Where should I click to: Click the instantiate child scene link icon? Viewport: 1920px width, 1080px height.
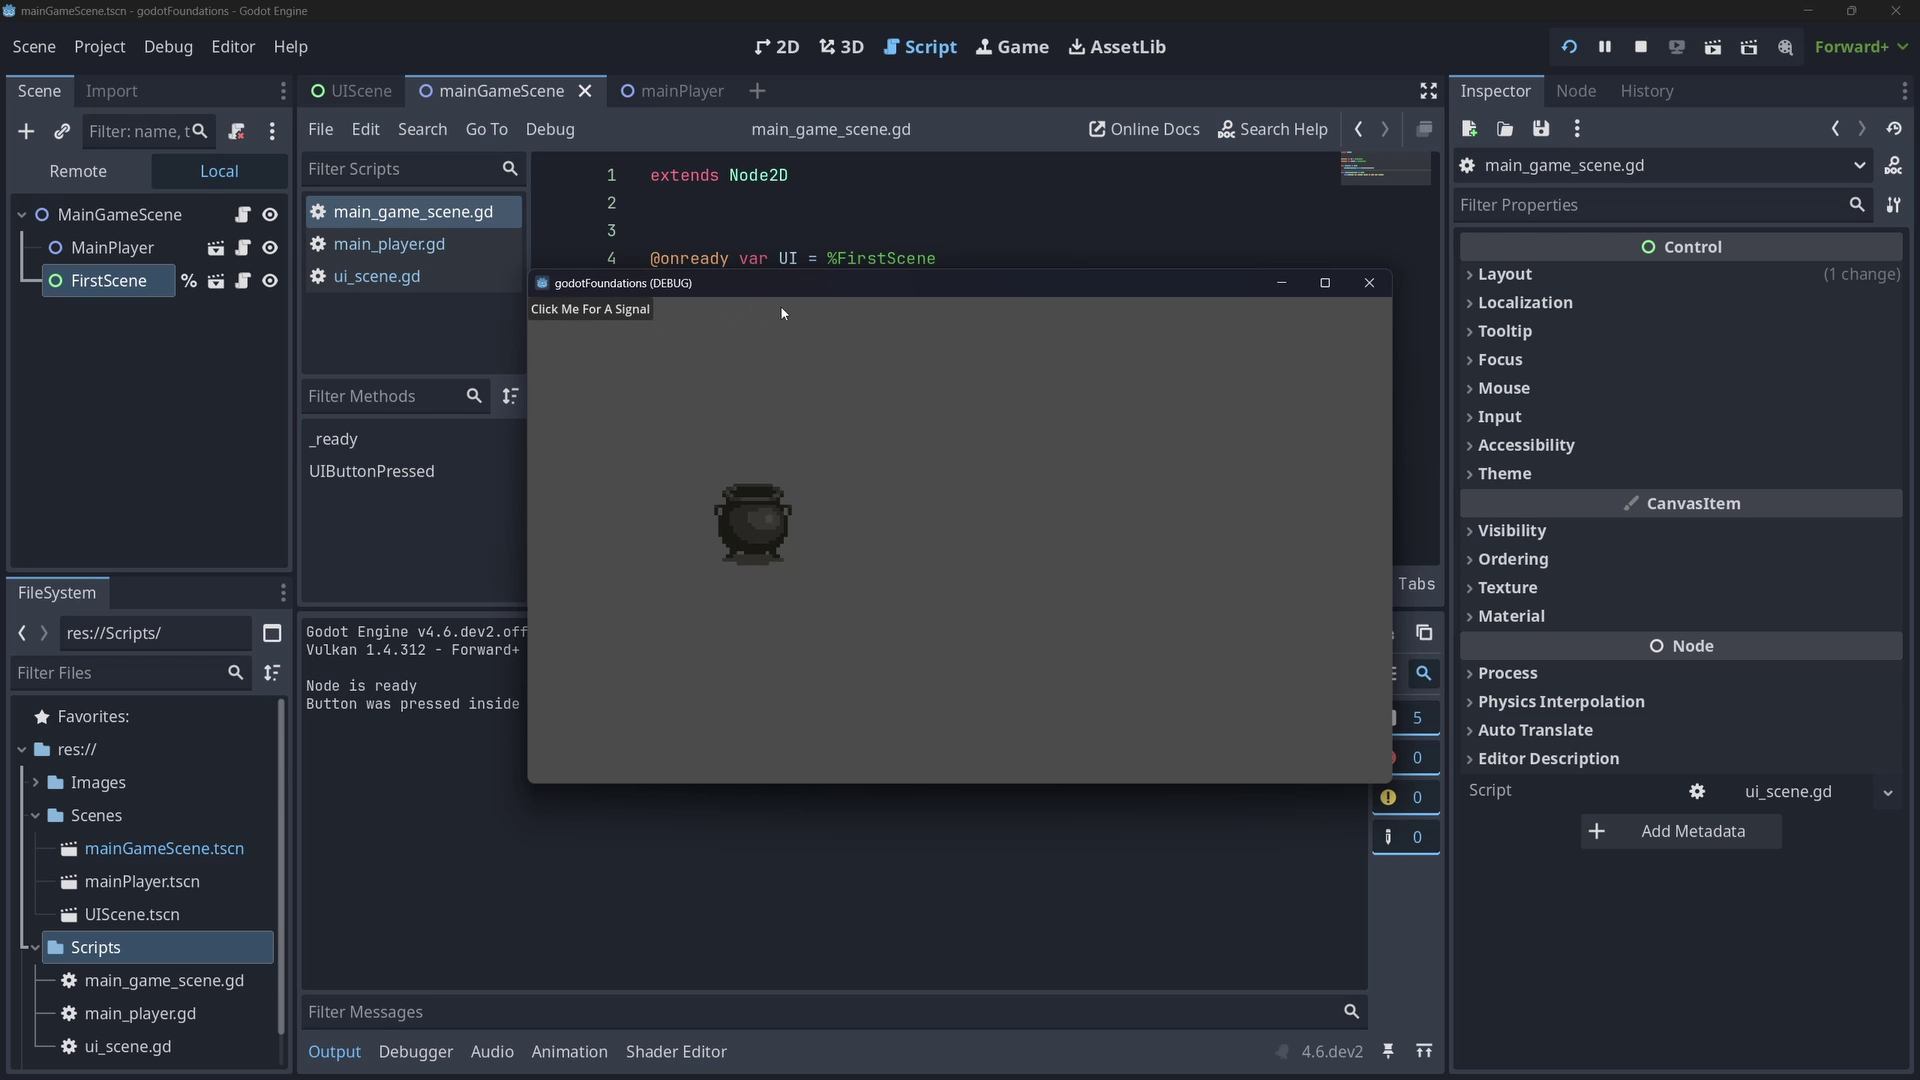[x=62, y=131]
